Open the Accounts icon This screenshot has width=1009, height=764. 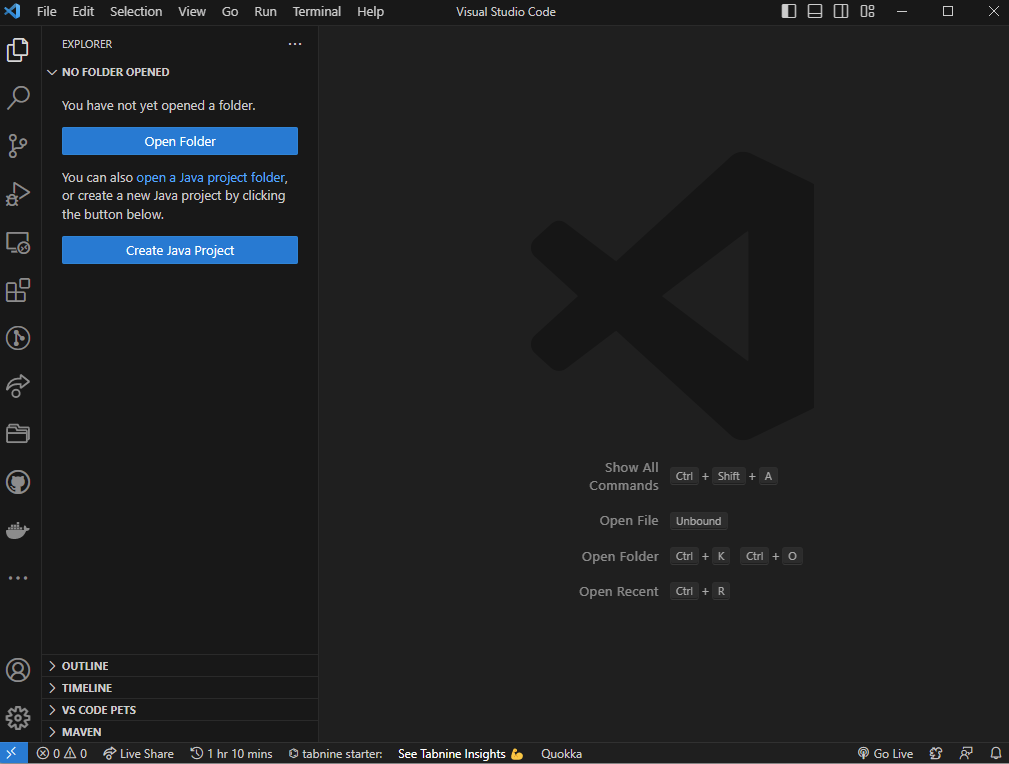click(18, 670)
